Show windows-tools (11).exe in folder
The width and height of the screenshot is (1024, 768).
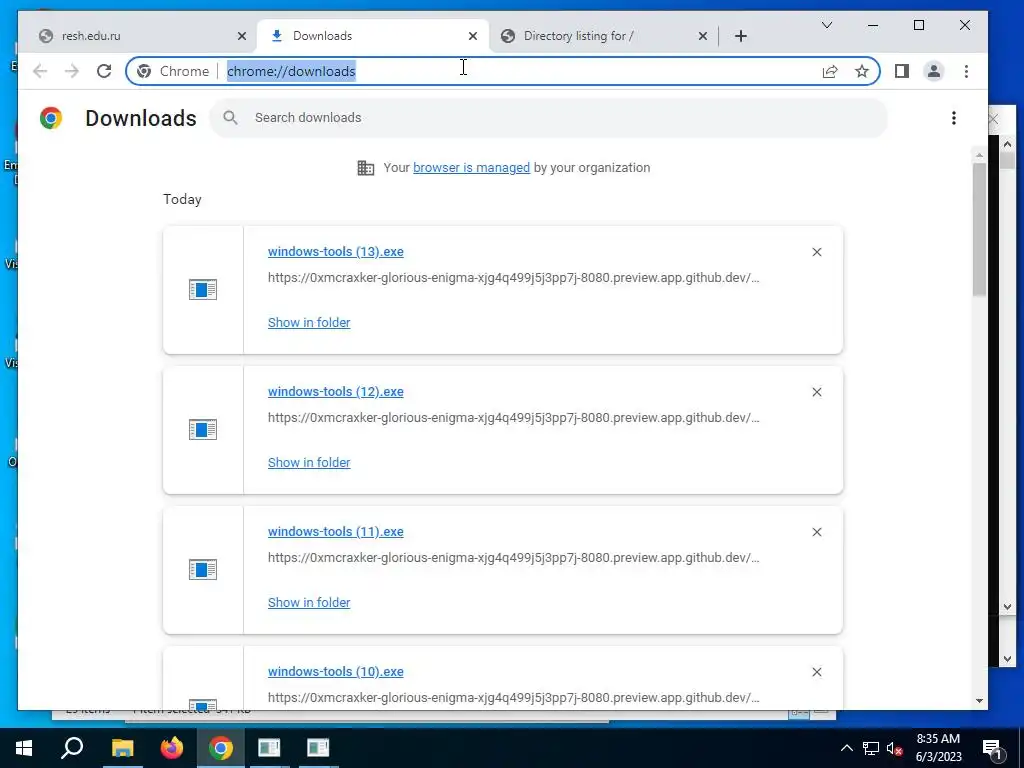309,602
